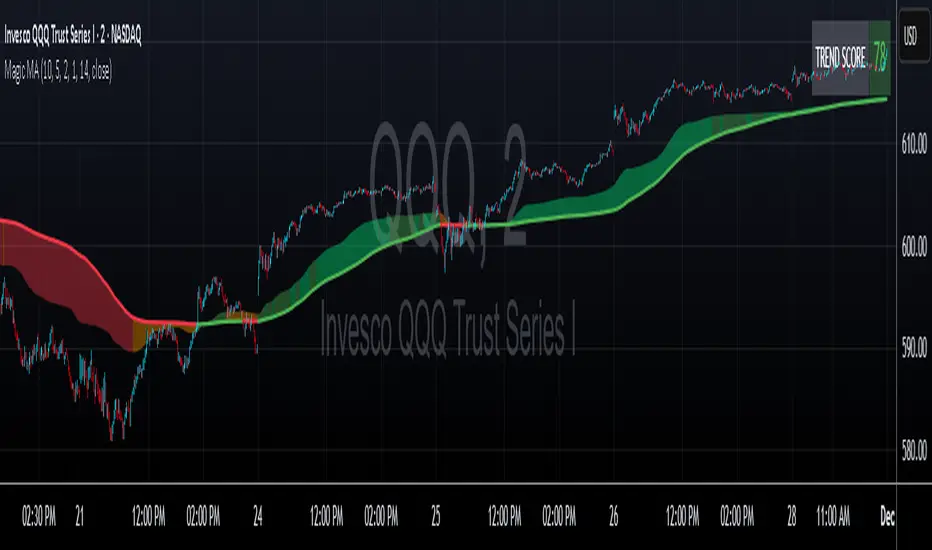
Task: Click the trend score value 78
Action: pyautogui.click(x=880, y=58)
